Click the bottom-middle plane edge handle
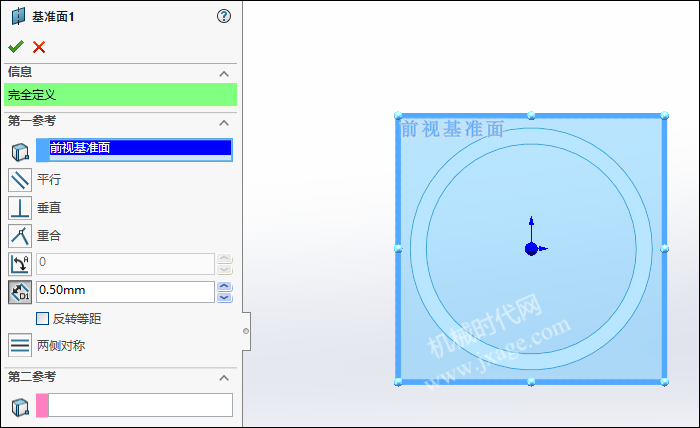The height and width of the screenshot is (428, 700). coord(531,382)
